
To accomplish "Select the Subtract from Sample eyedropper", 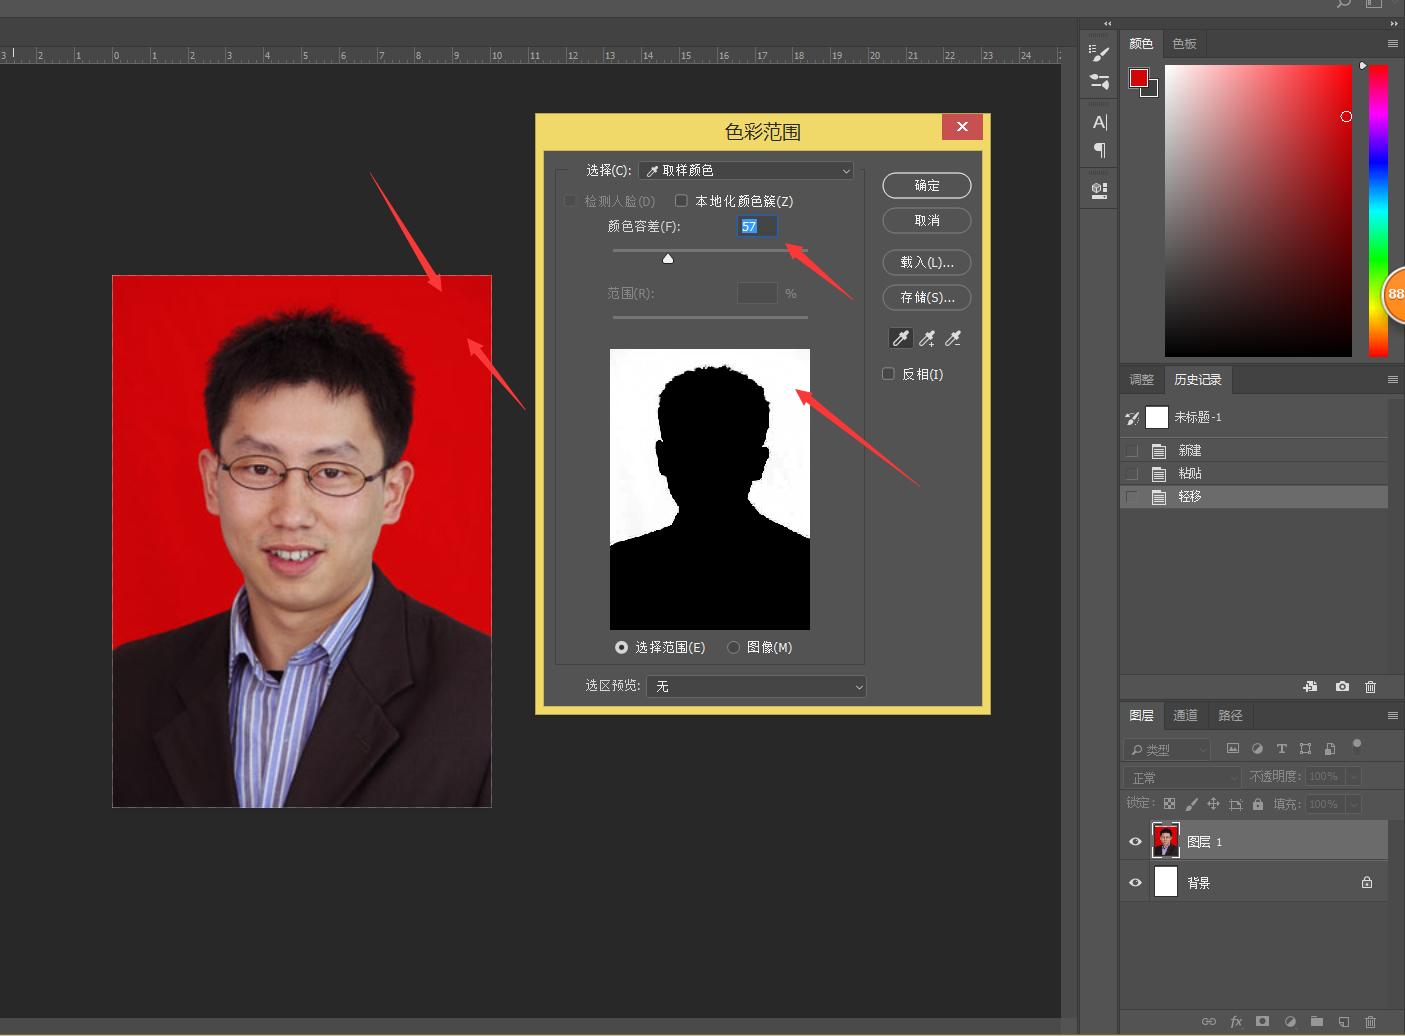I will (953, 339).
